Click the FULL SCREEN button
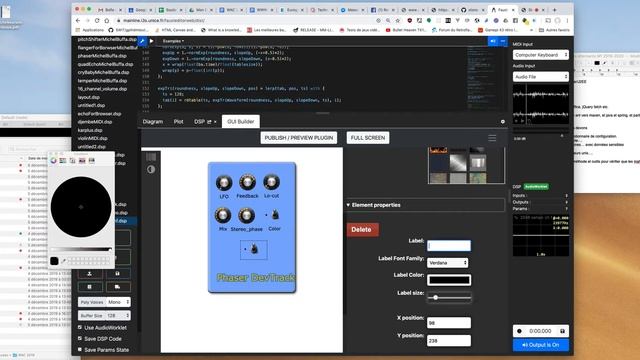Screen dimensions: 640x360 368,138
